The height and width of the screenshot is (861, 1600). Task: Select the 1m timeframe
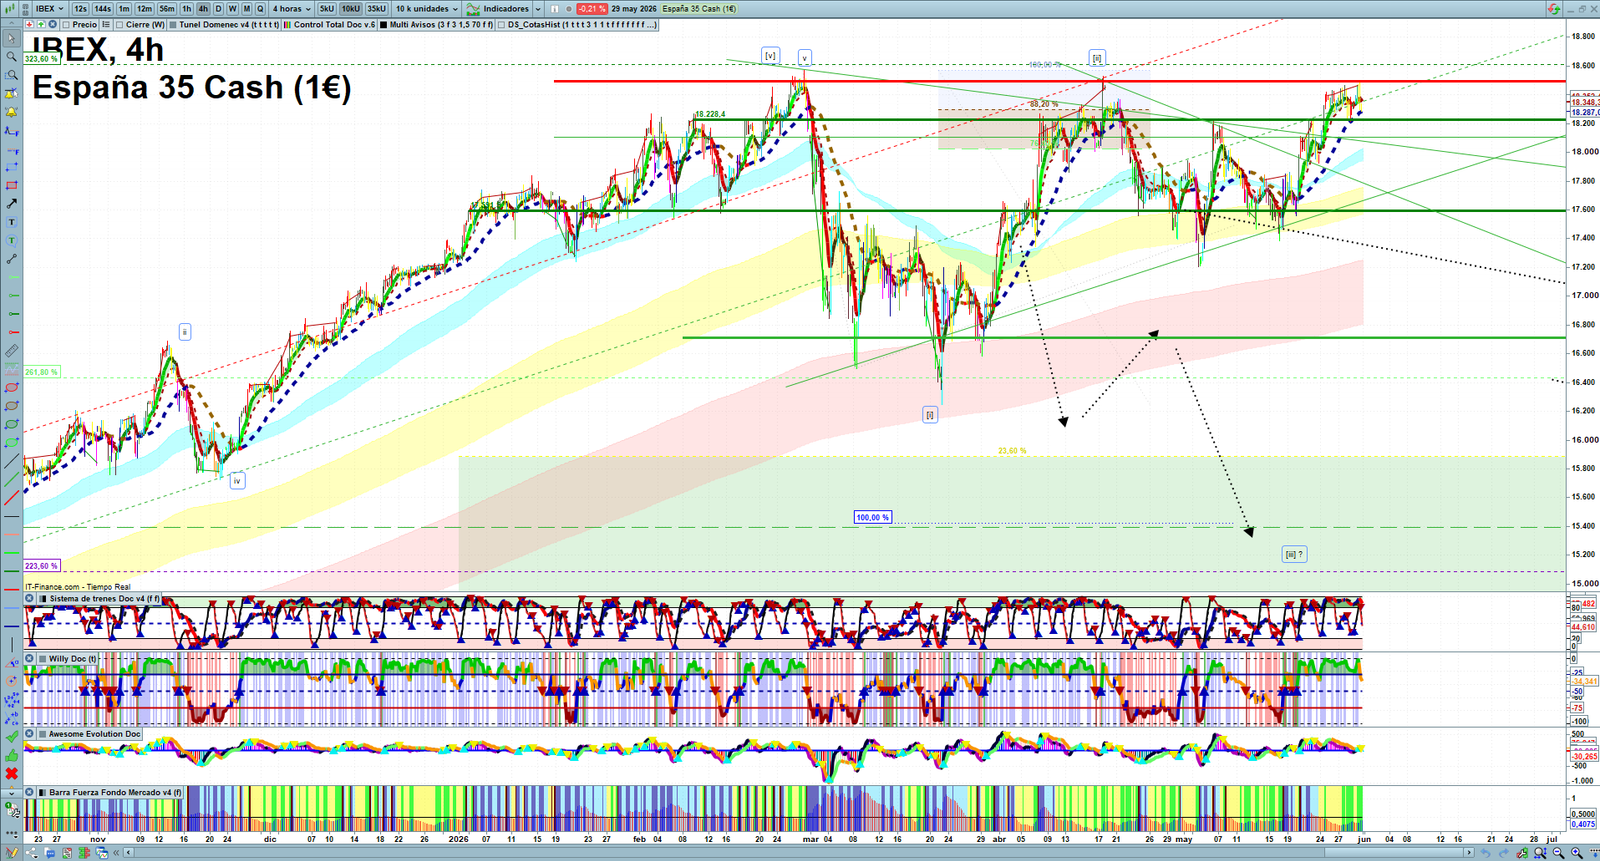[124, 8]
